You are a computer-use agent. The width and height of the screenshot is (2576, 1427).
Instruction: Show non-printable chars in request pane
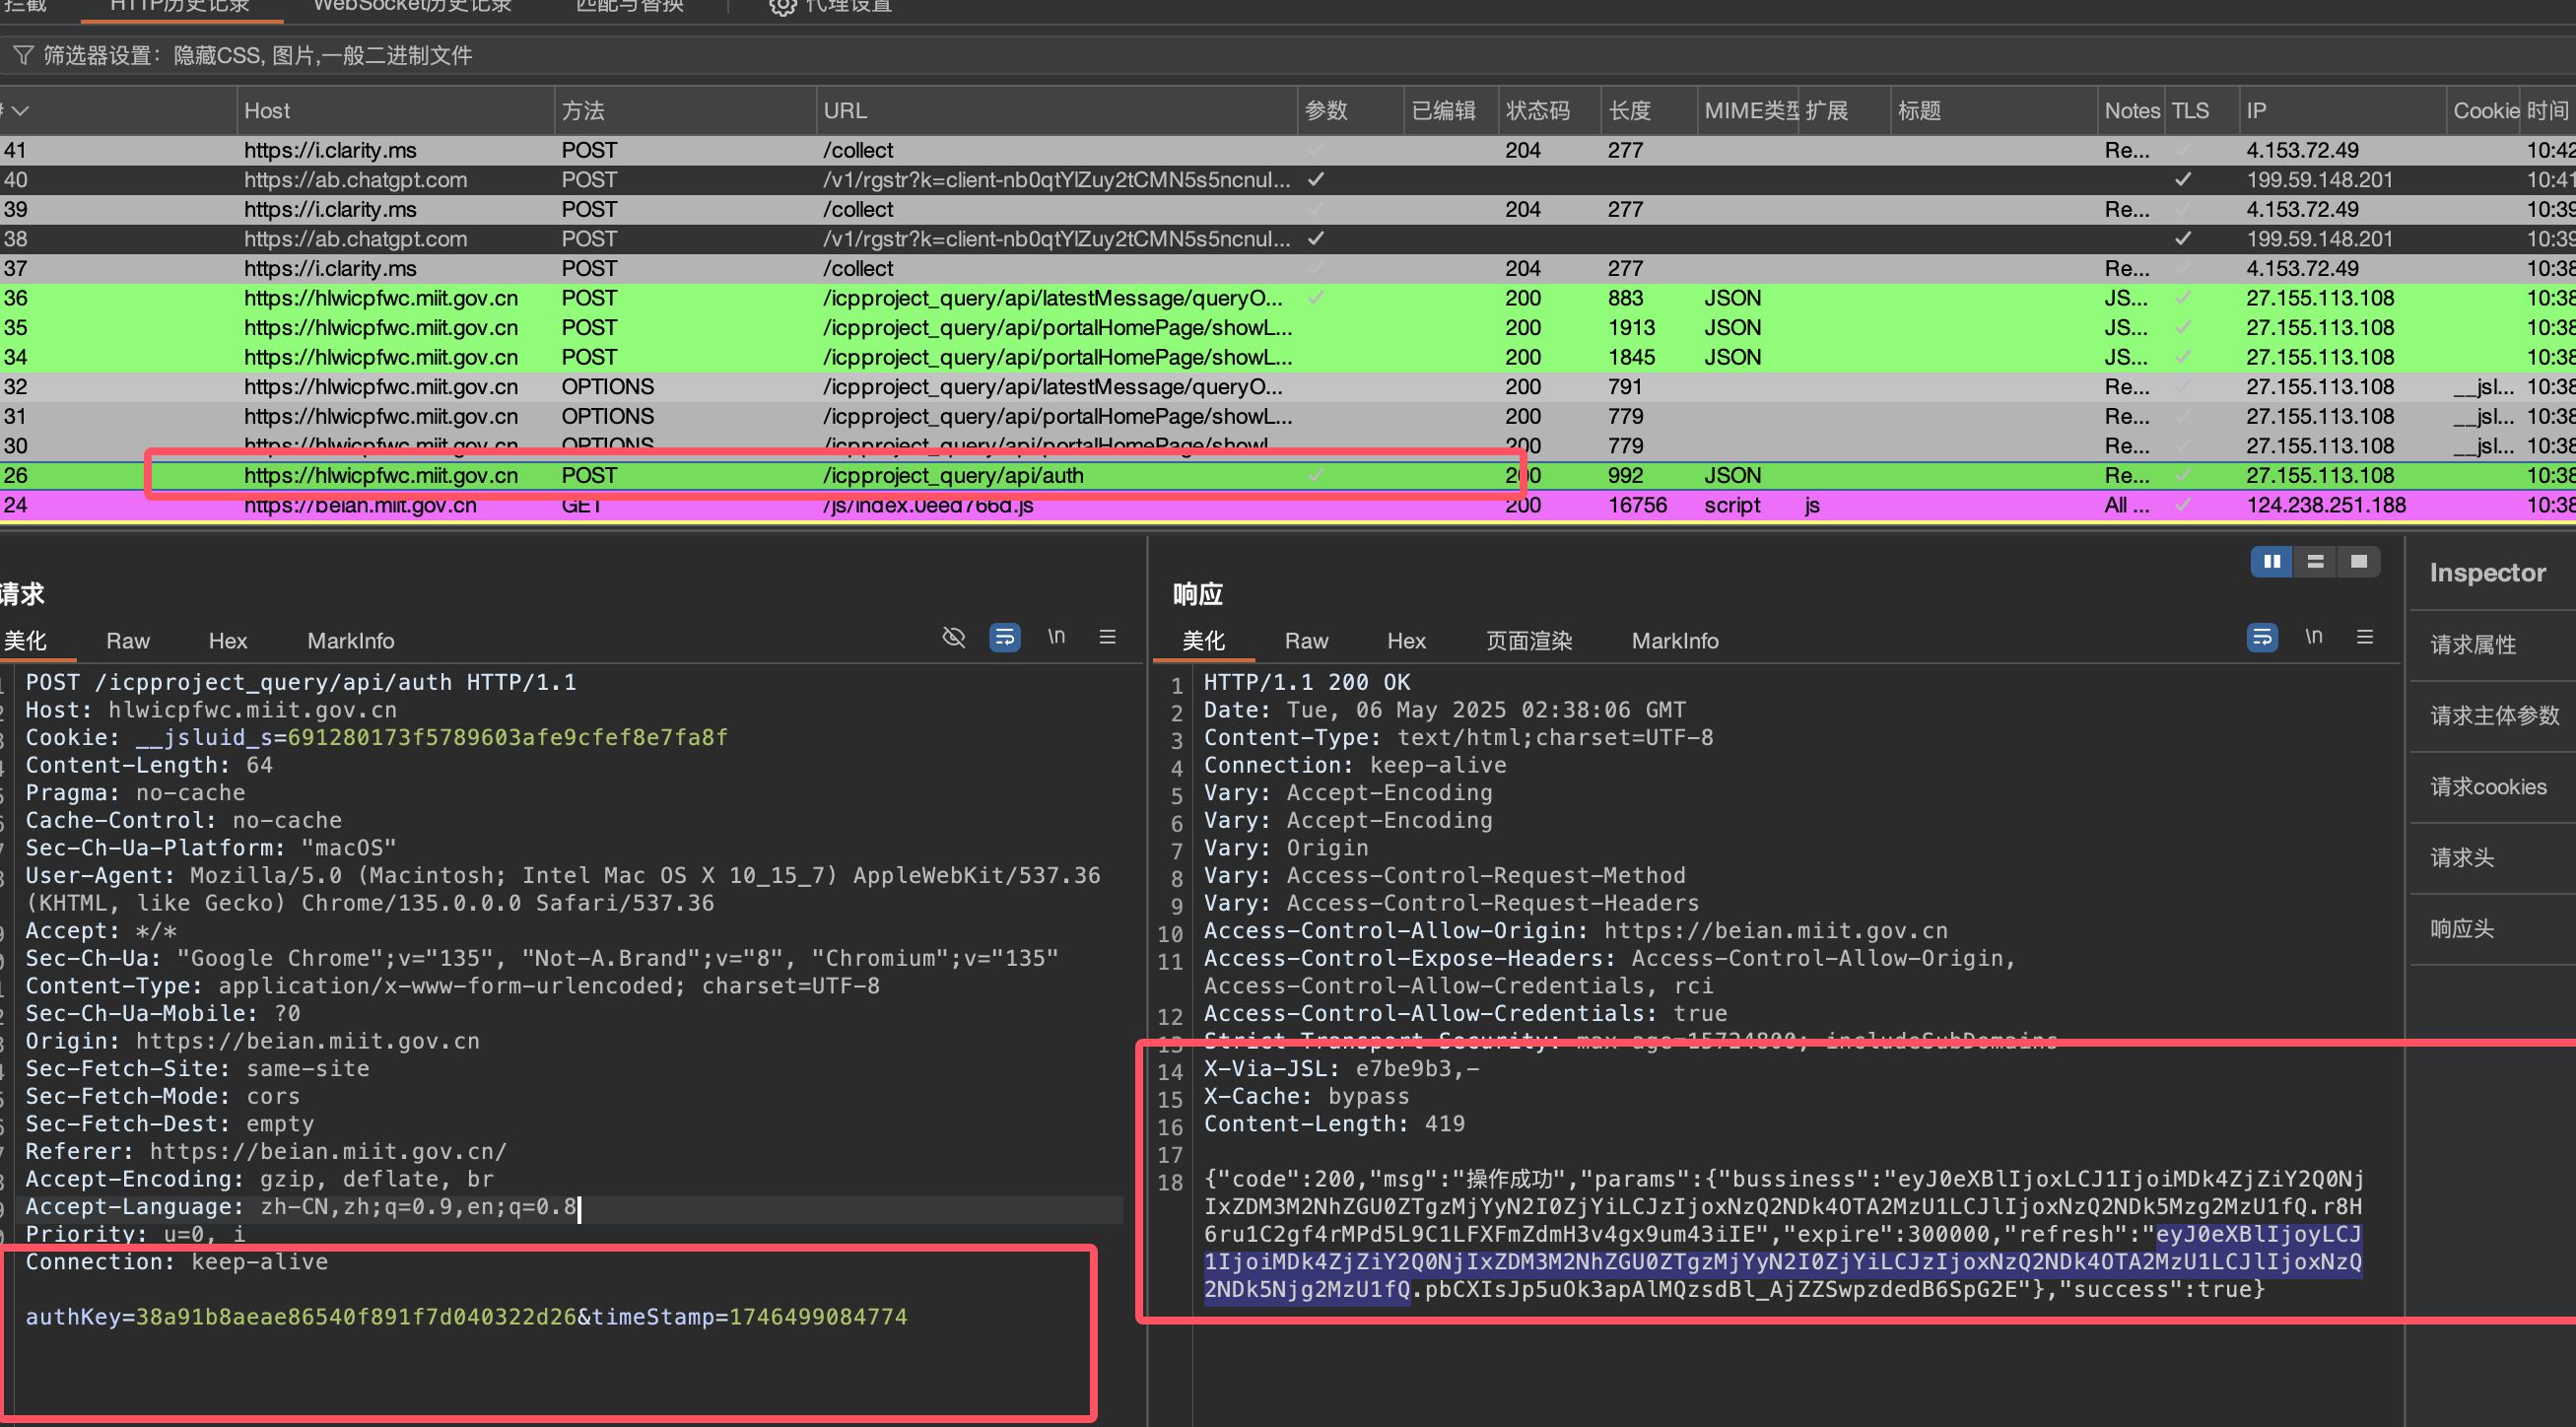1056,637
